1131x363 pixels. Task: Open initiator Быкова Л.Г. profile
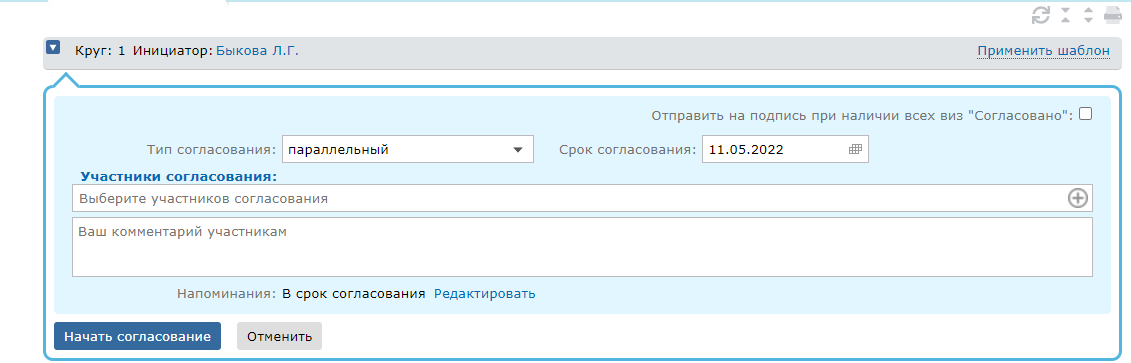(257, 51)
